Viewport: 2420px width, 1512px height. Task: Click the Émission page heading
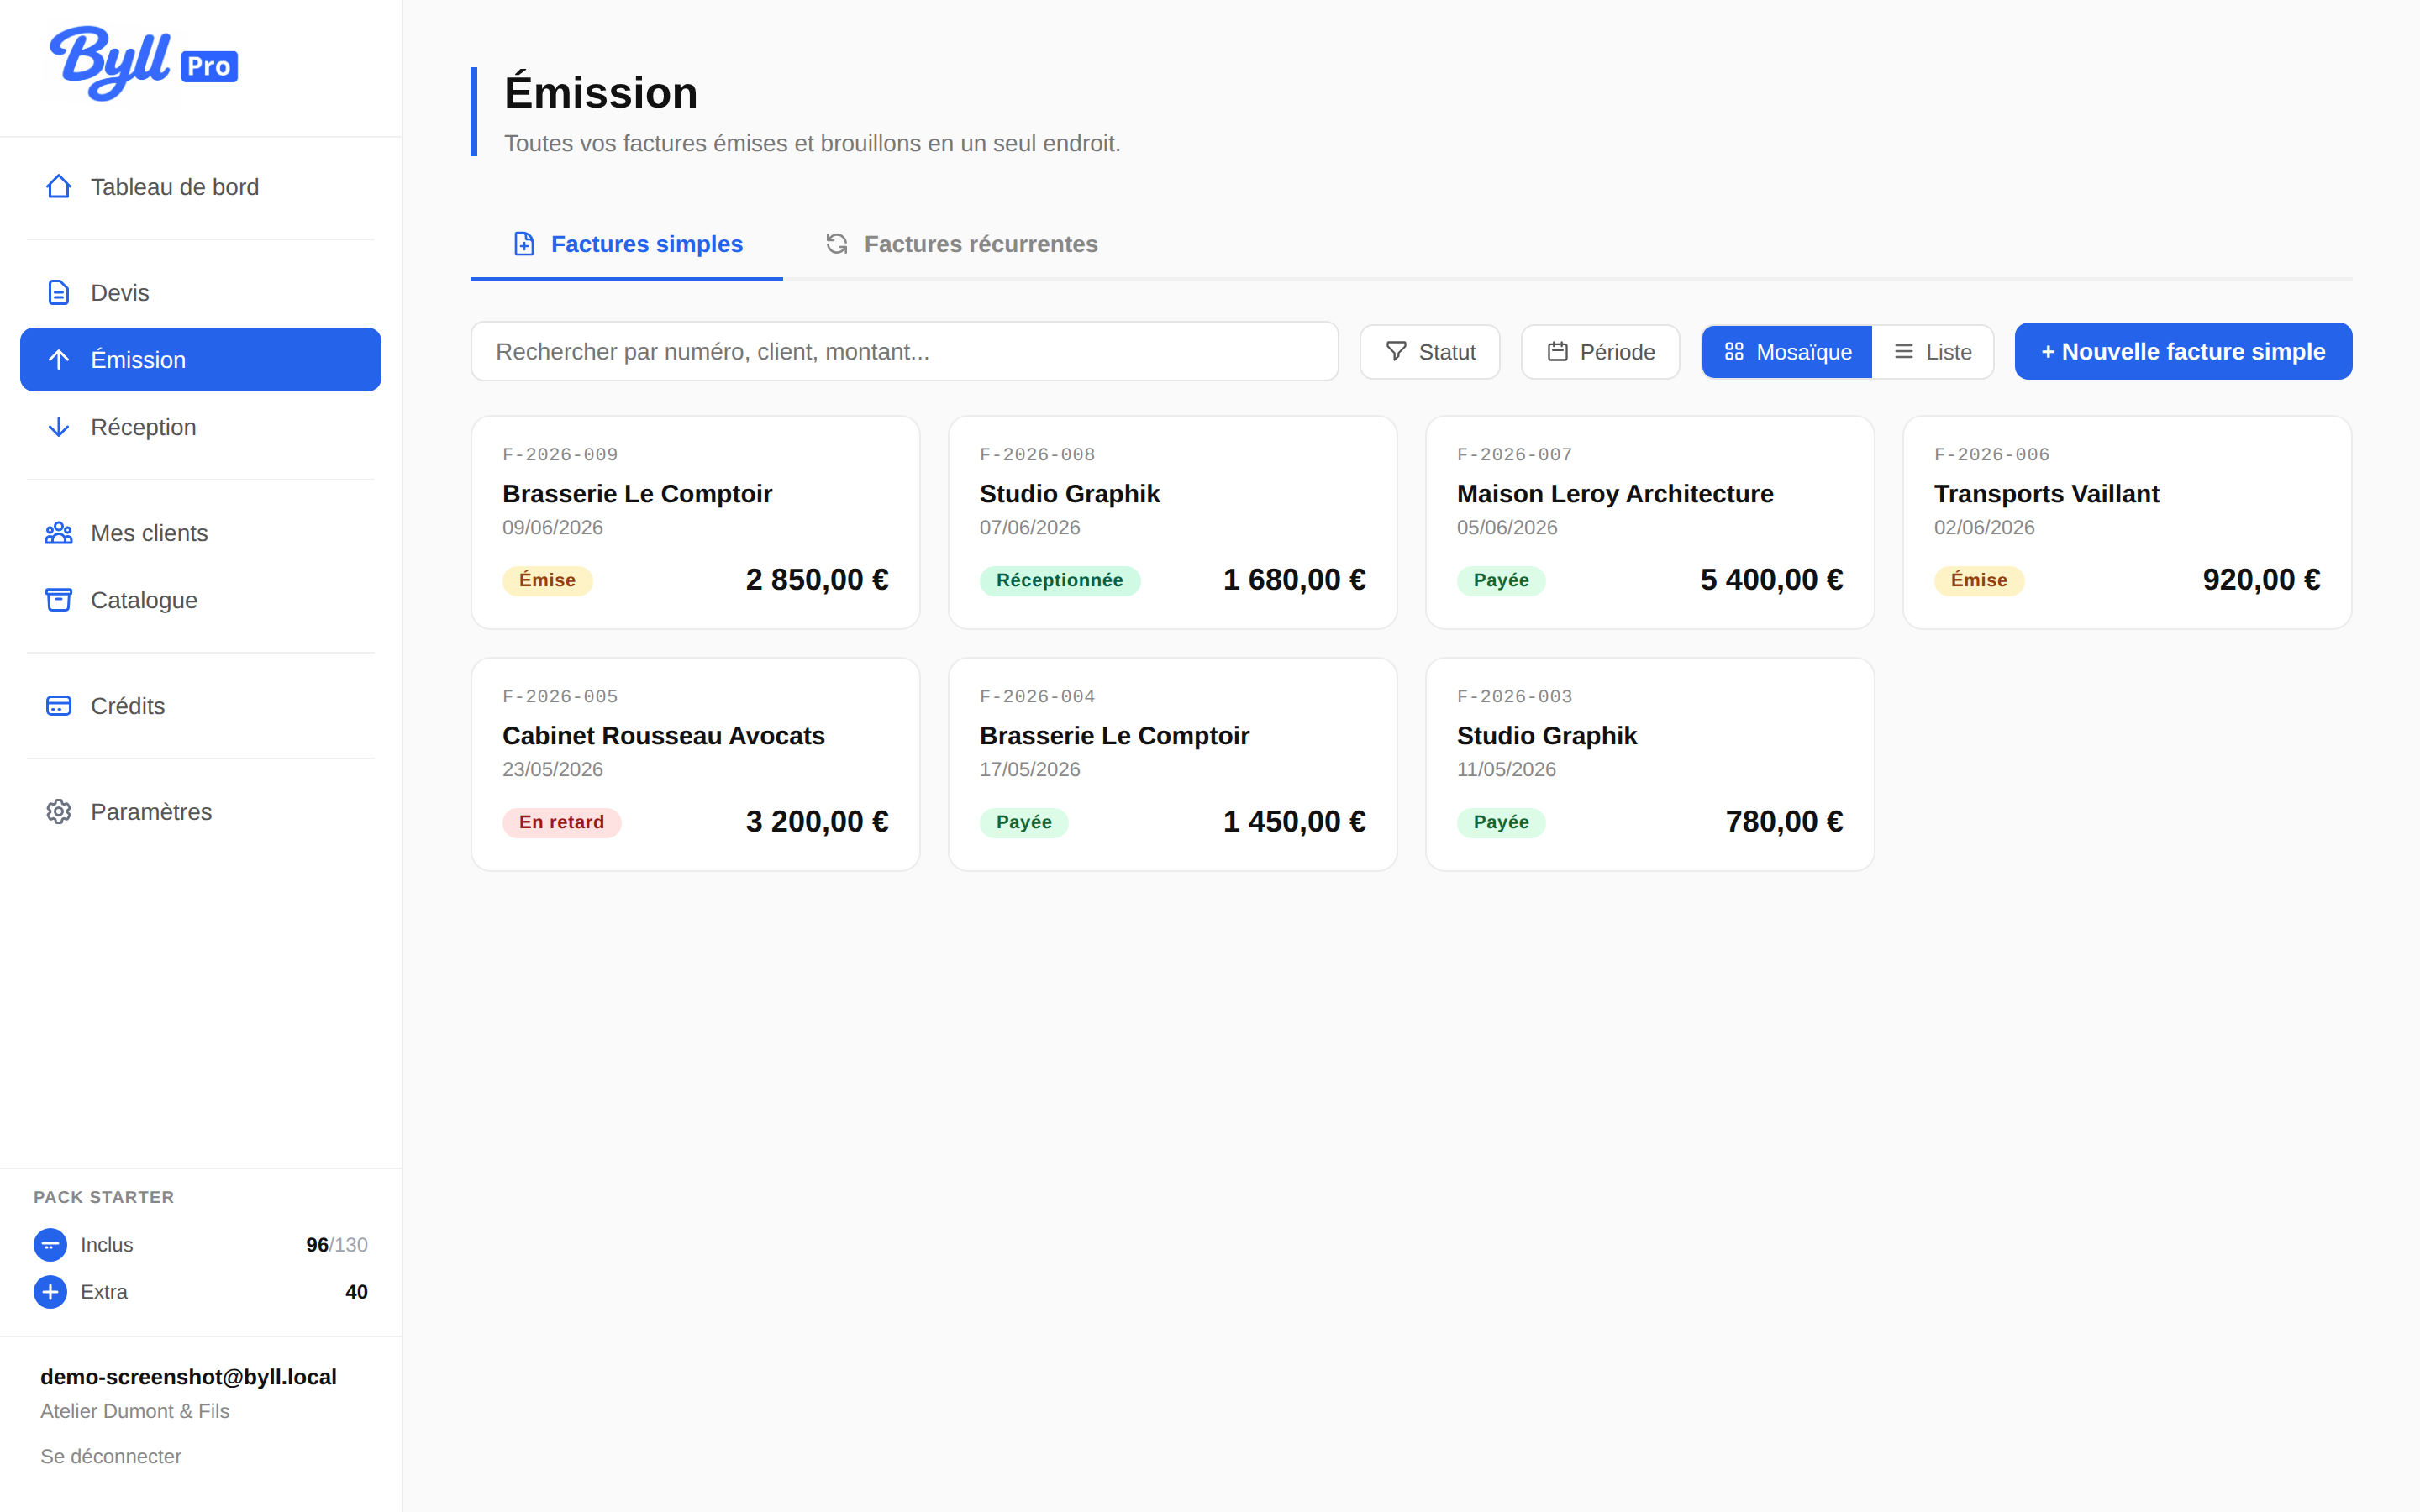pyautogui.click(x=601, y=92)
